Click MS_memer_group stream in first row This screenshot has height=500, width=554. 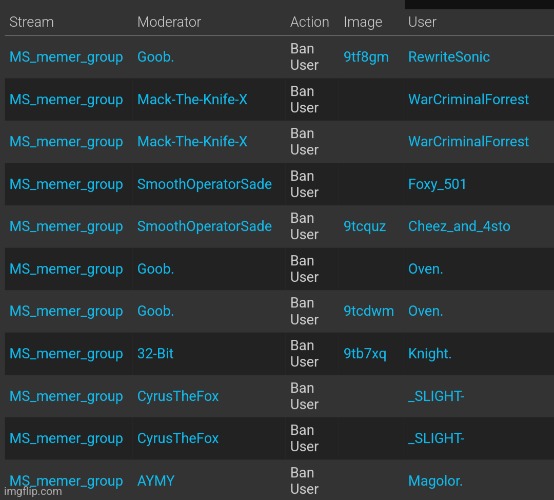[x=66, y=57]
